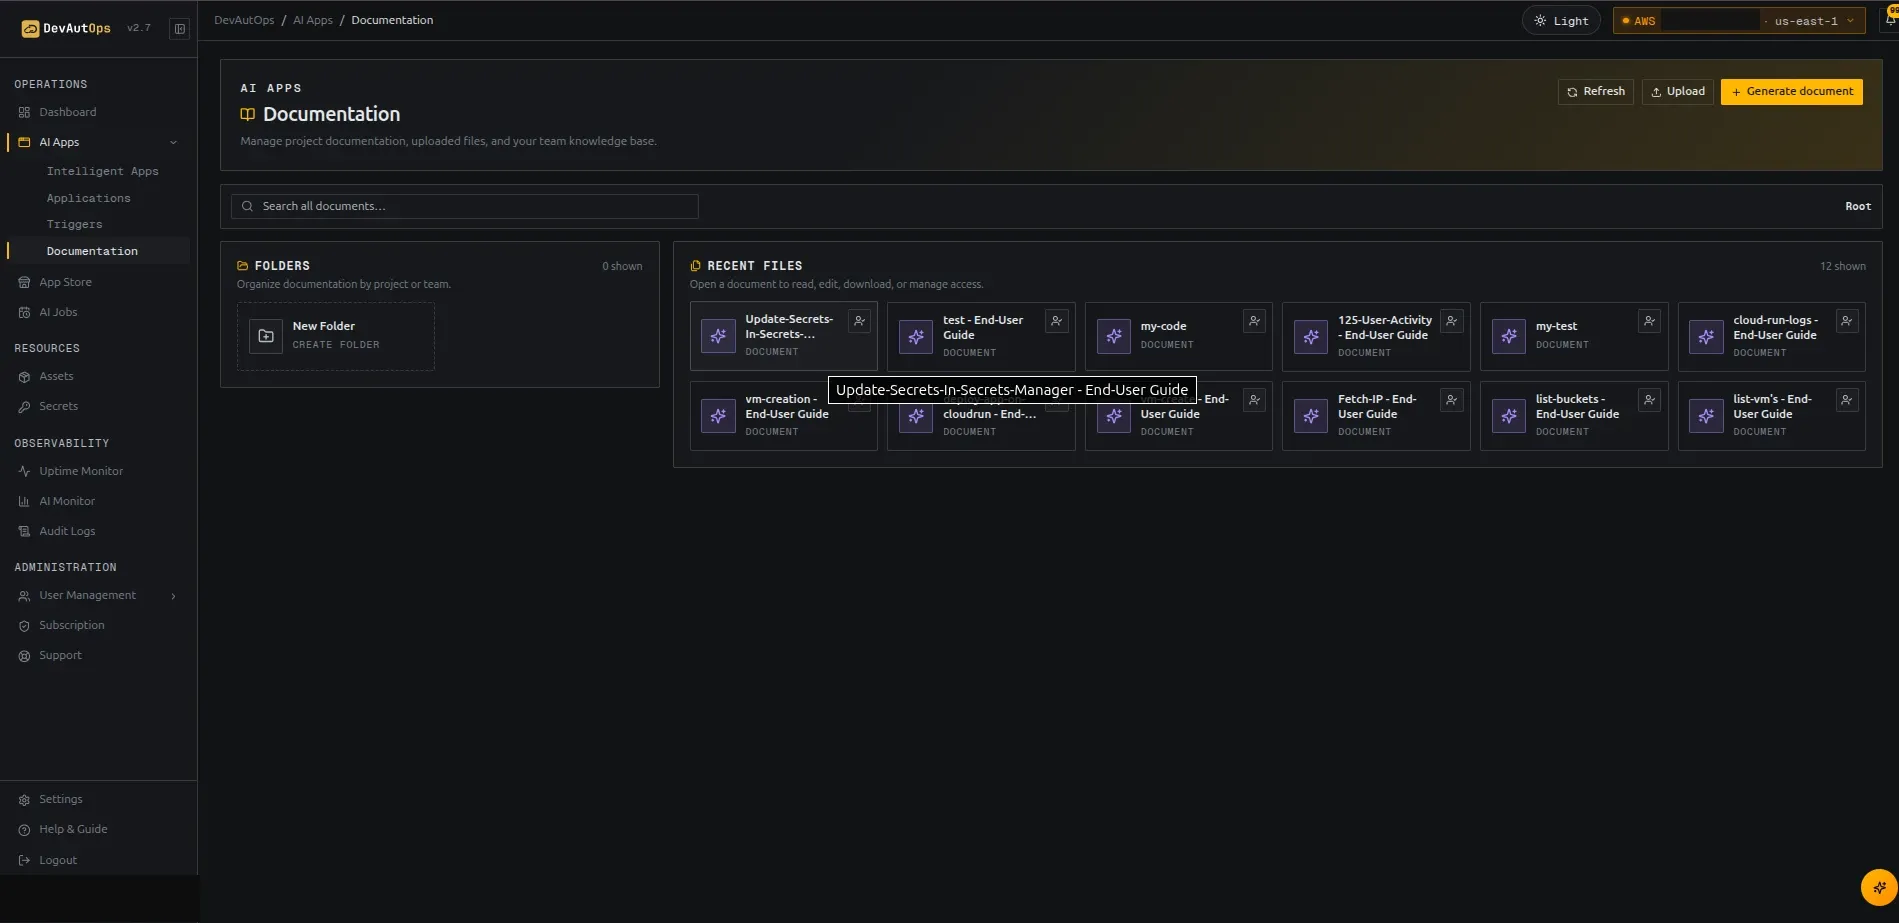Image resolution: width=1899 pixels, height=923 pixels.
Task: Click the Generate document button
Action: 1792,92
